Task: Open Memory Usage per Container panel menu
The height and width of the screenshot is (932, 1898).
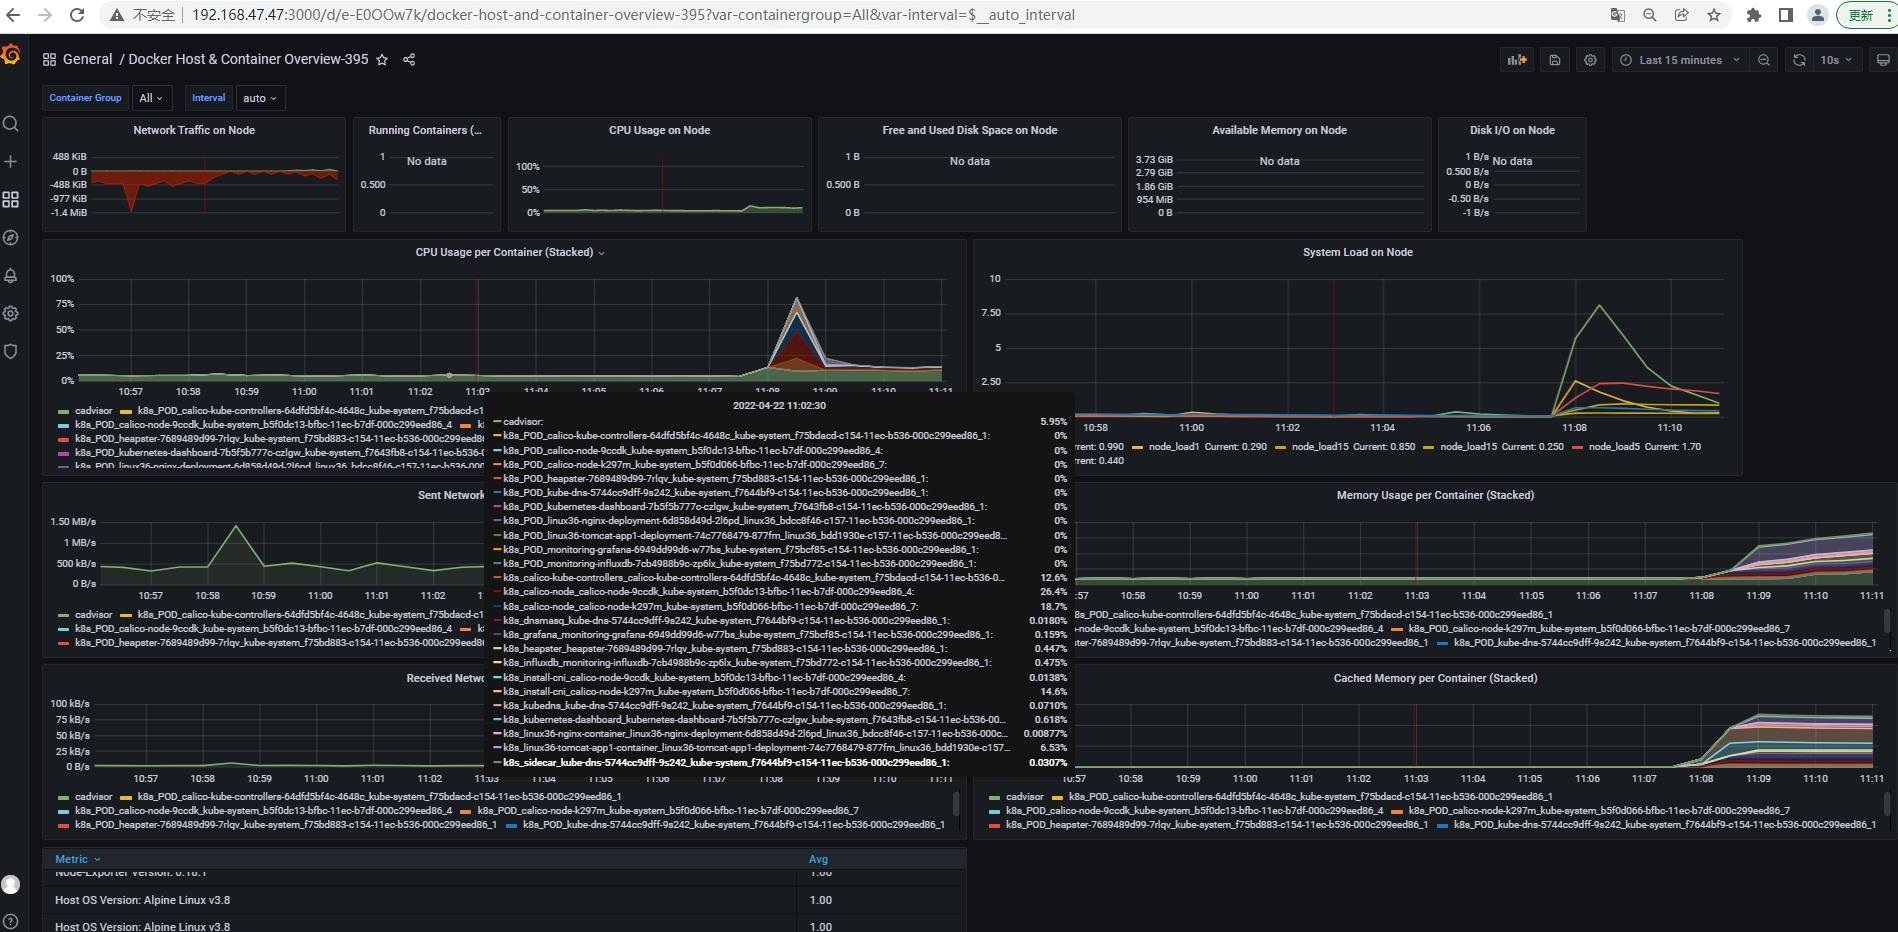Action: coord(1435,496)
